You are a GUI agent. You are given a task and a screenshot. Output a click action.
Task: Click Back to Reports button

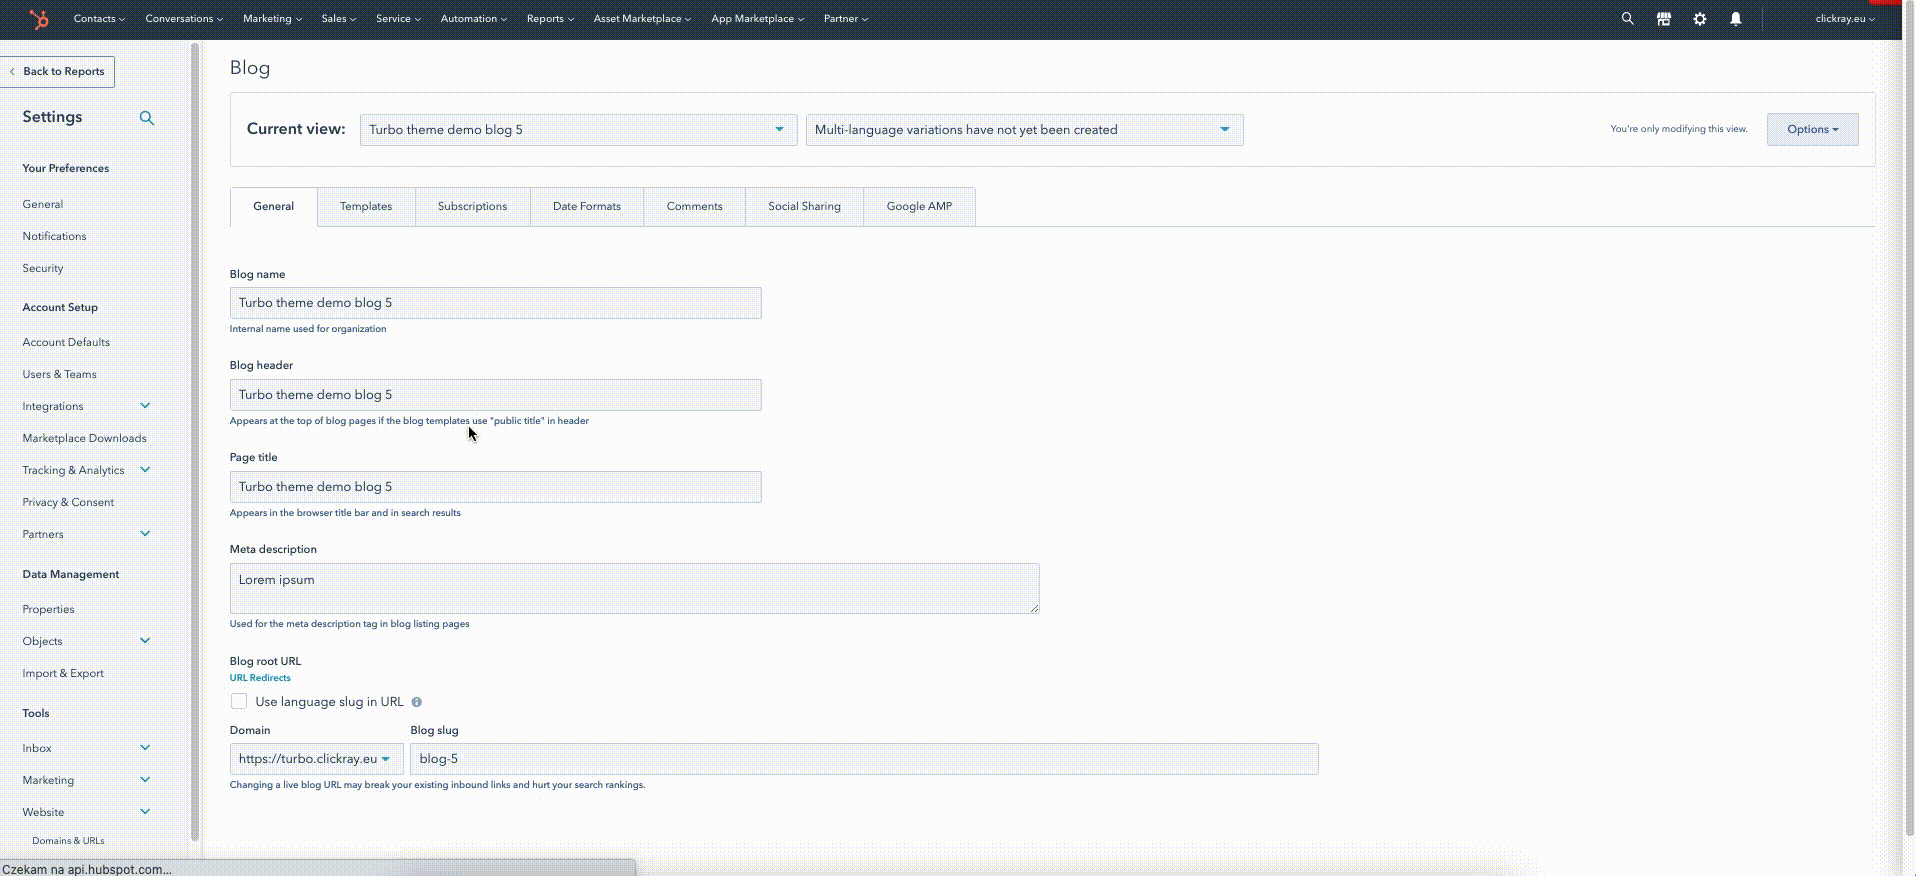[57, 71]
